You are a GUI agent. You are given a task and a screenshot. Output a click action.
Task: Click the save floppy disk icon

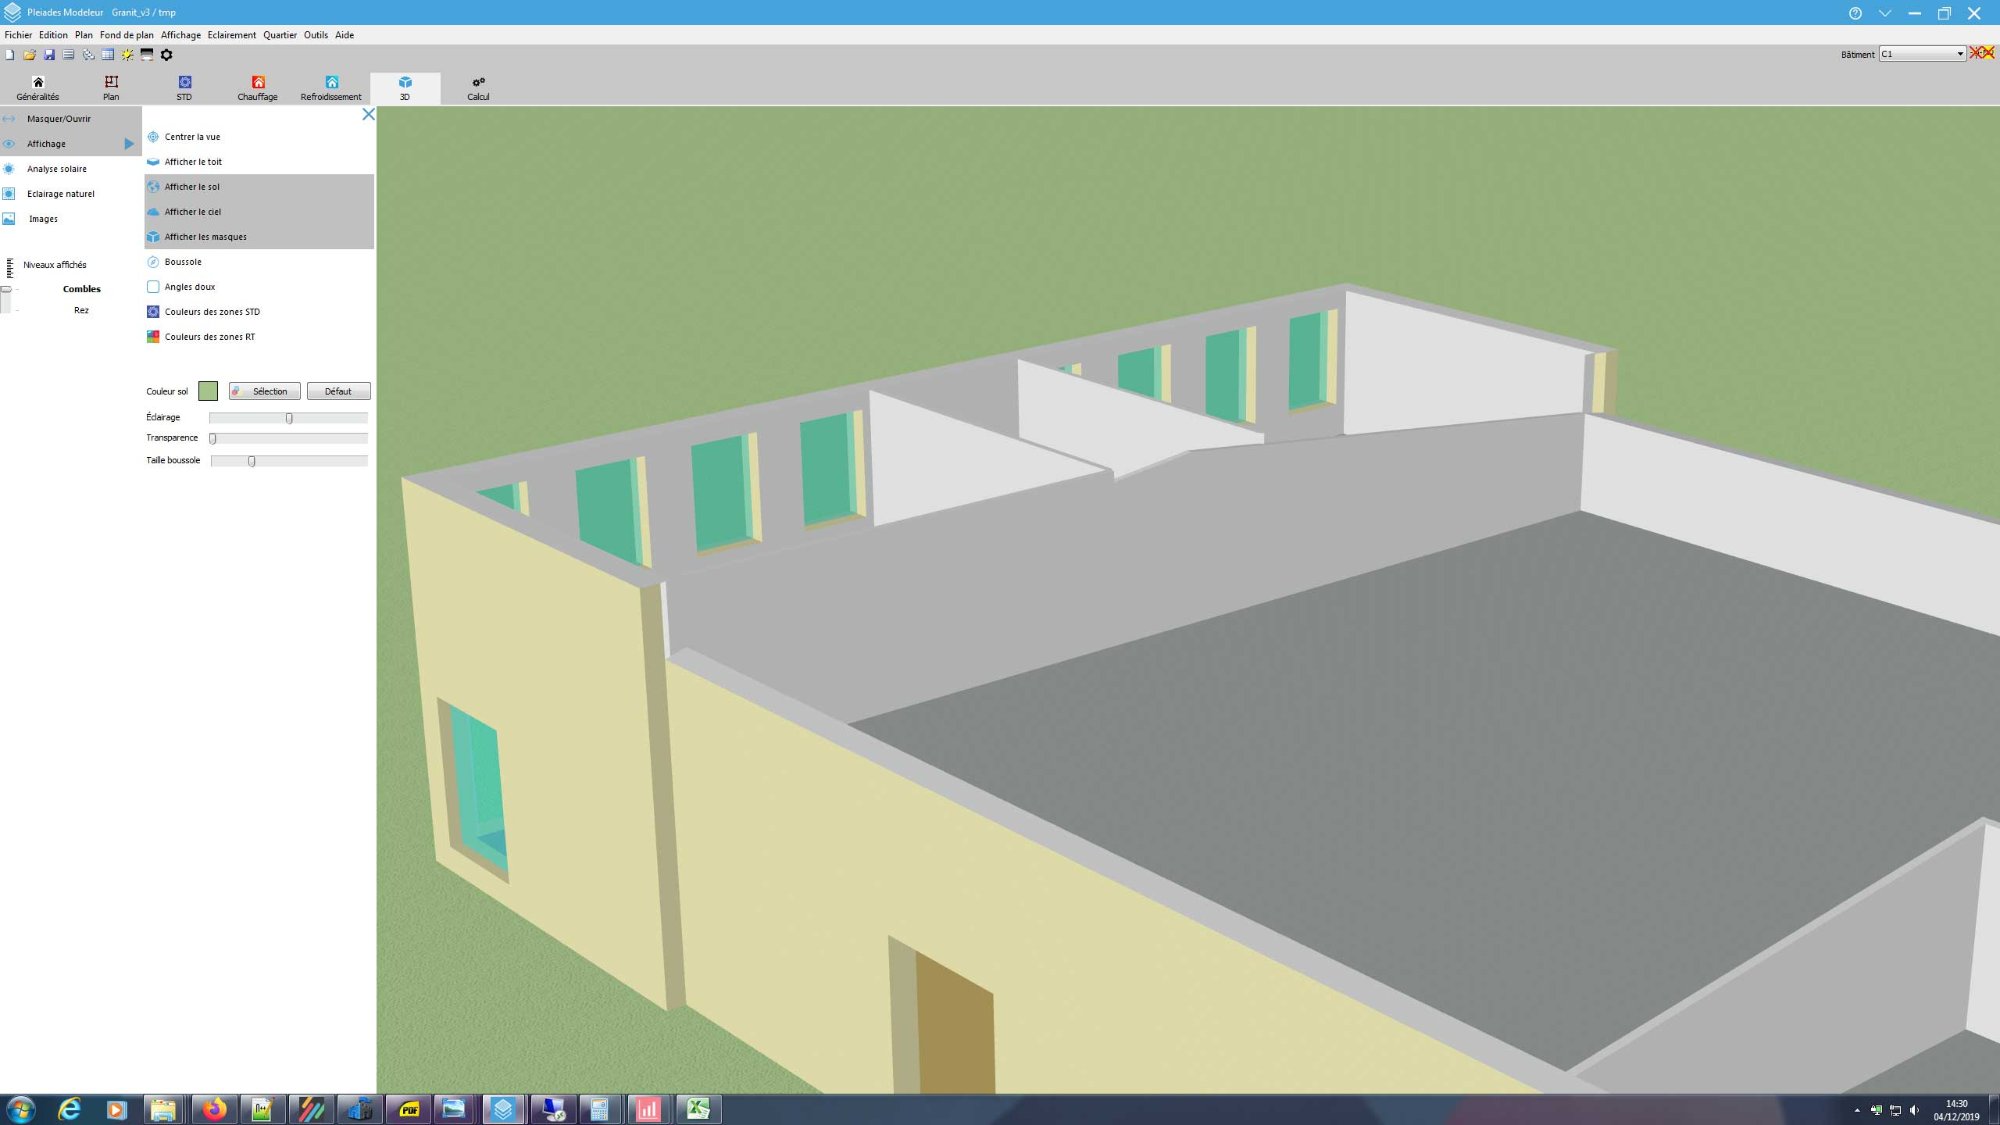[x=49, y=55]
